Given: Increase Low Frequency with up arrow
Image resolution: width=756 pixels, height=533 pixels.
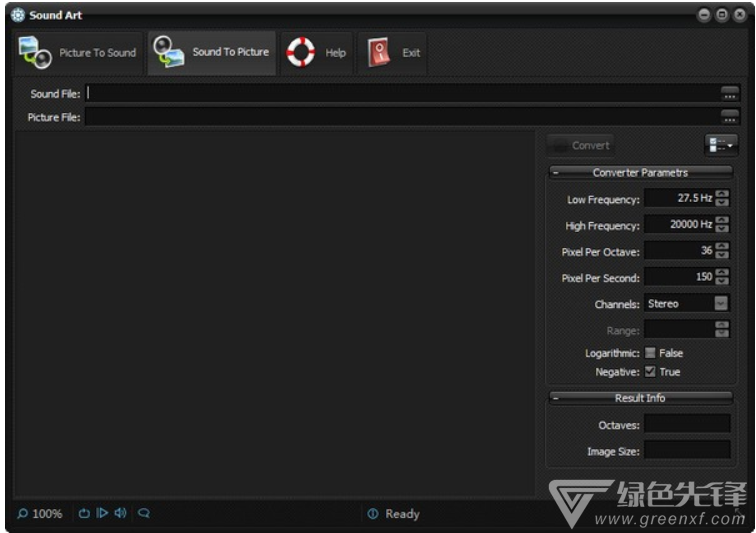Looking at the screenshot, I should pos(722,194).
